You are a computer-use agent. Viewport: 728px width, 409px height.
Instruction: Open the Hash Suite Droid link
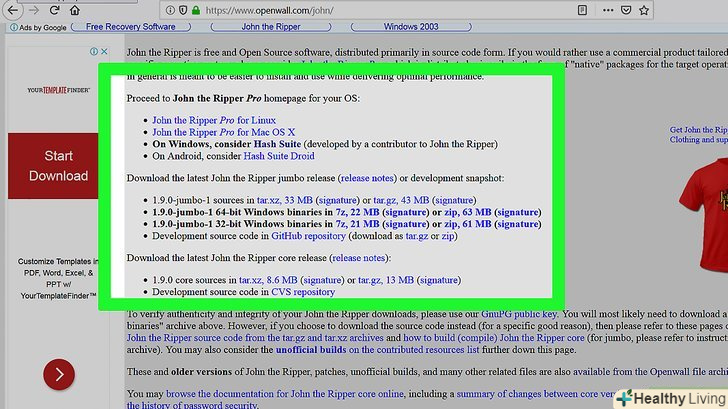coord(279,156)
